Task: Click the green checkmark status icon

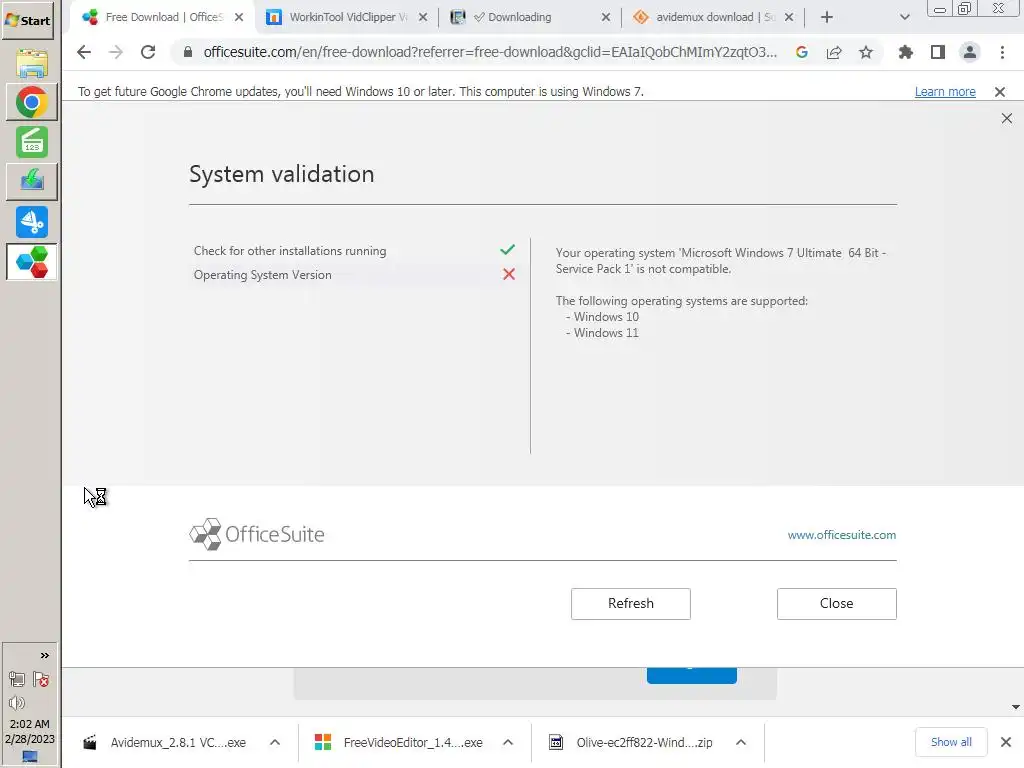Action: (507, 249)
